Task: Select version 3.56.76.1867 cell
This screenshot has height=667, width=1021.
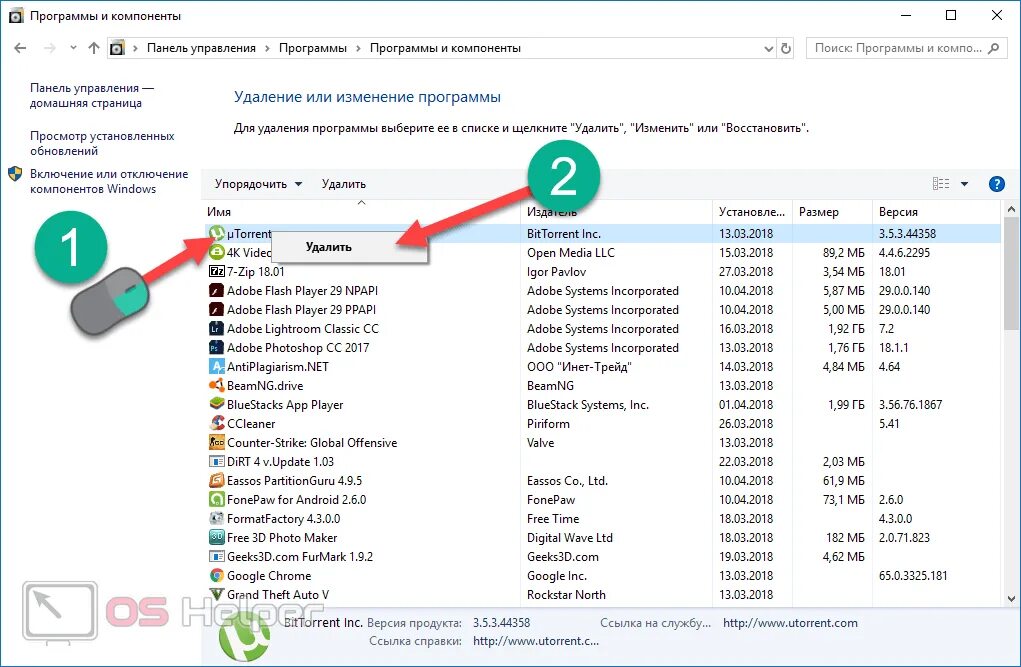Action: 910,404
